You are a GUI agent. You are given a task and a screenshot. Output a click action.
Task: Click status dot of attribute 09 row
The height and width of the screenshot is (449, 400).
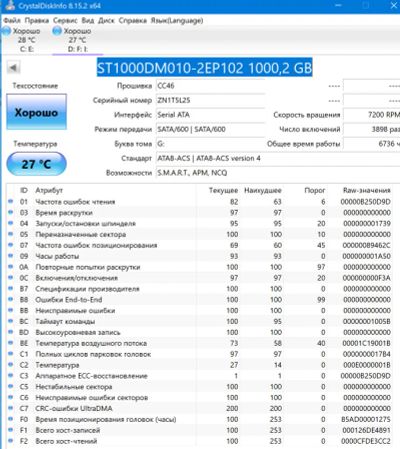[10, 256]
